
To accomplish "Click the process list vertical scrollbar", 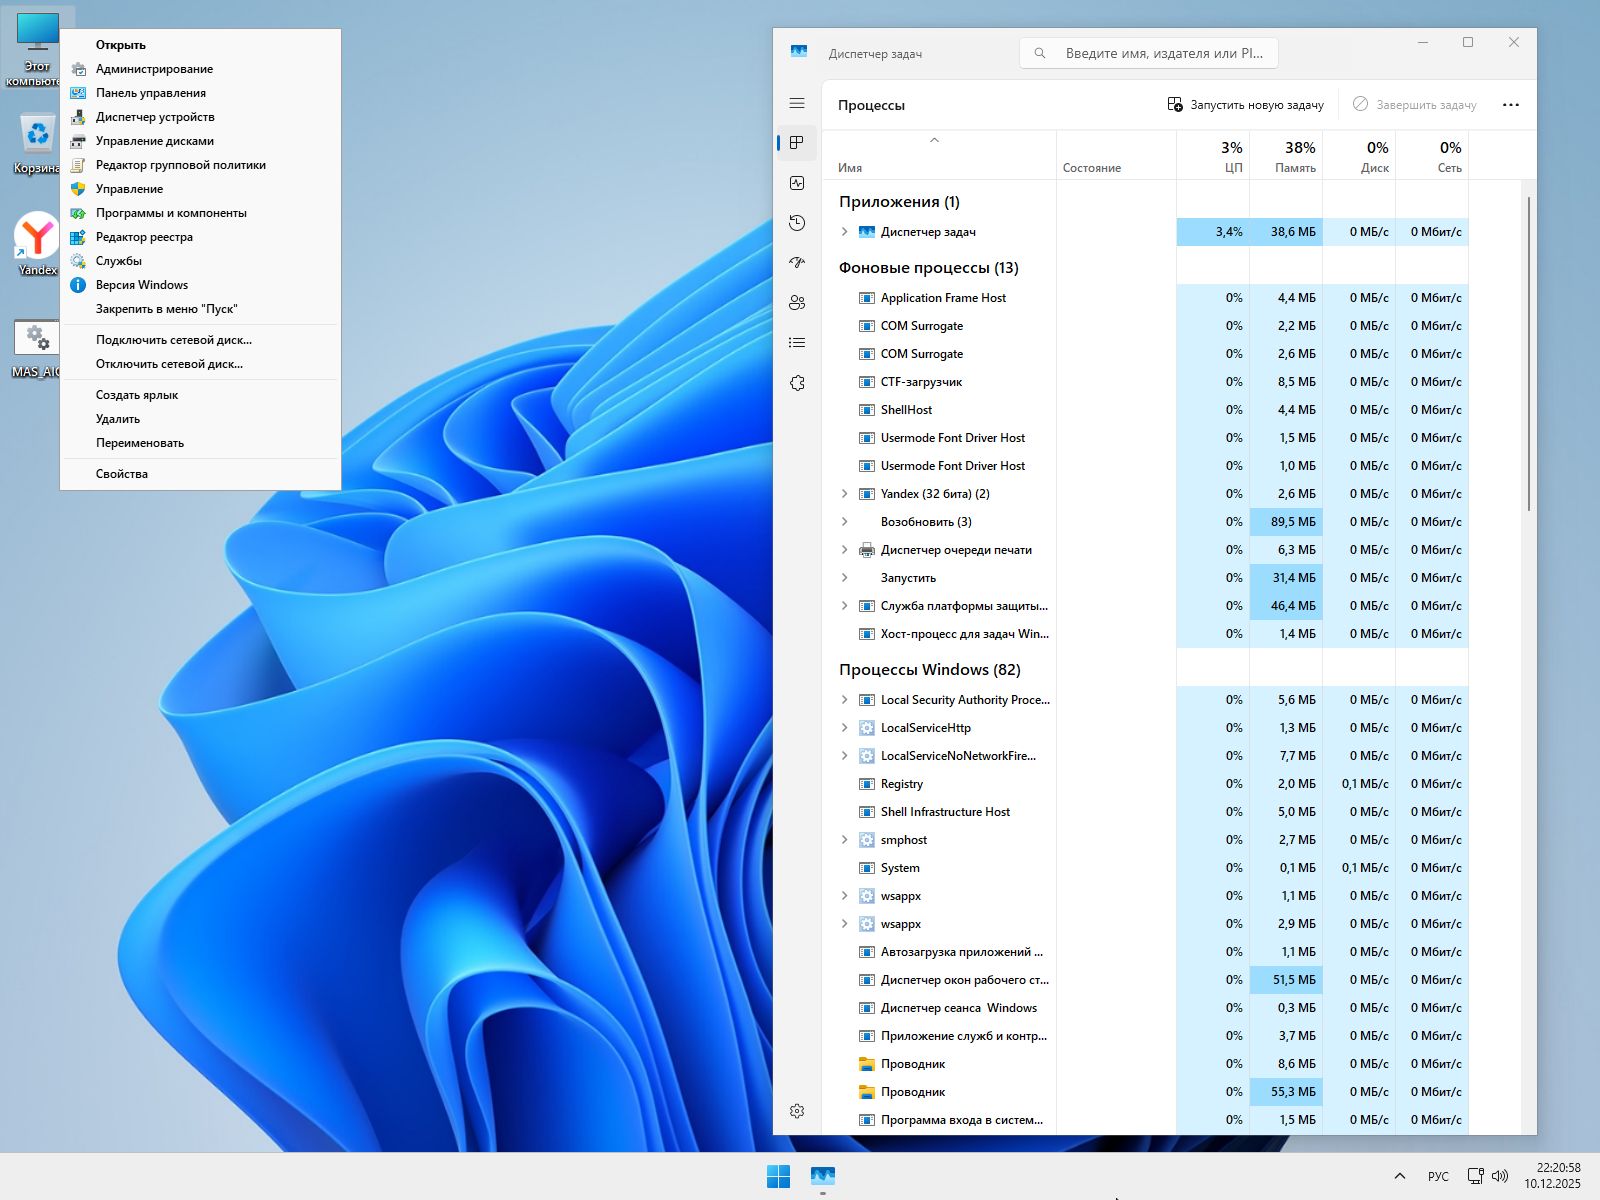I will pos(1530,355).
